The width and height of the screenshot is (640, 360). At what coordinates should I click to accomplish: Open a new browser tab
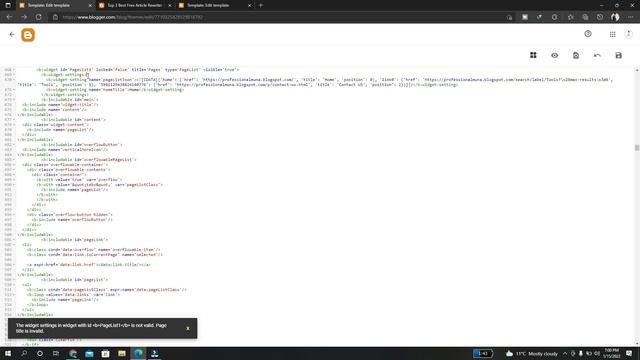261,5
